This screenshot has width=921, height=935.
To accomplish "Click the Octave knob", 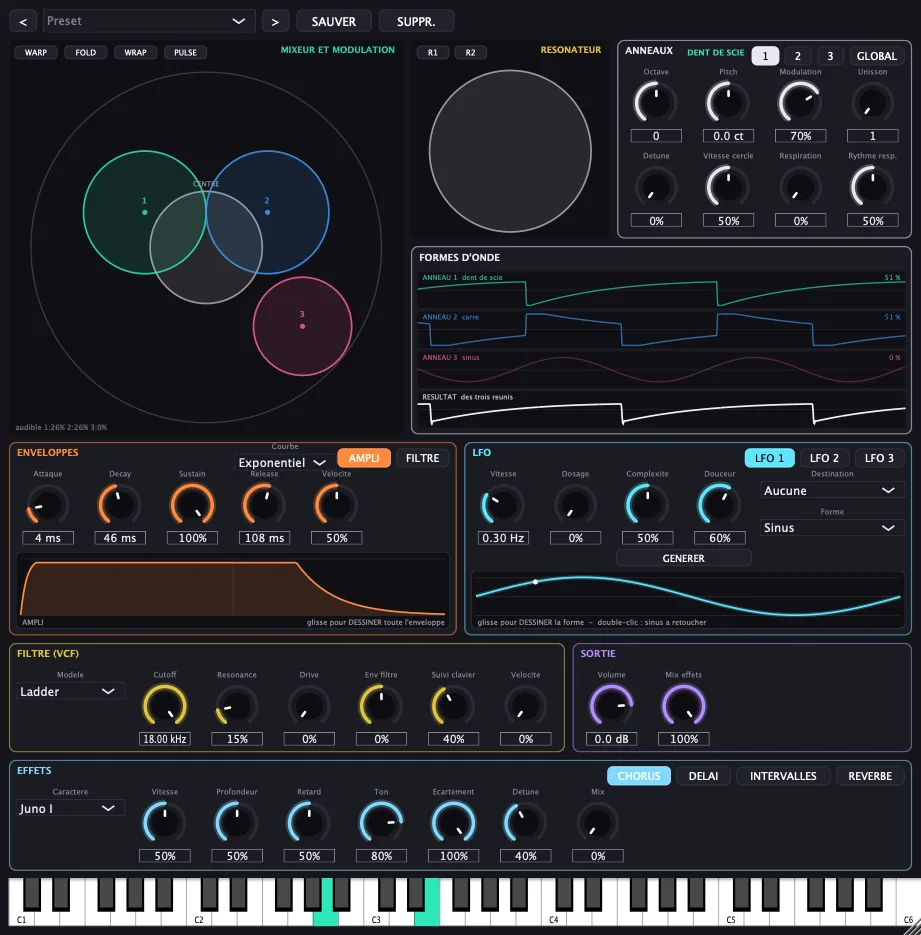I will point(656,103).
